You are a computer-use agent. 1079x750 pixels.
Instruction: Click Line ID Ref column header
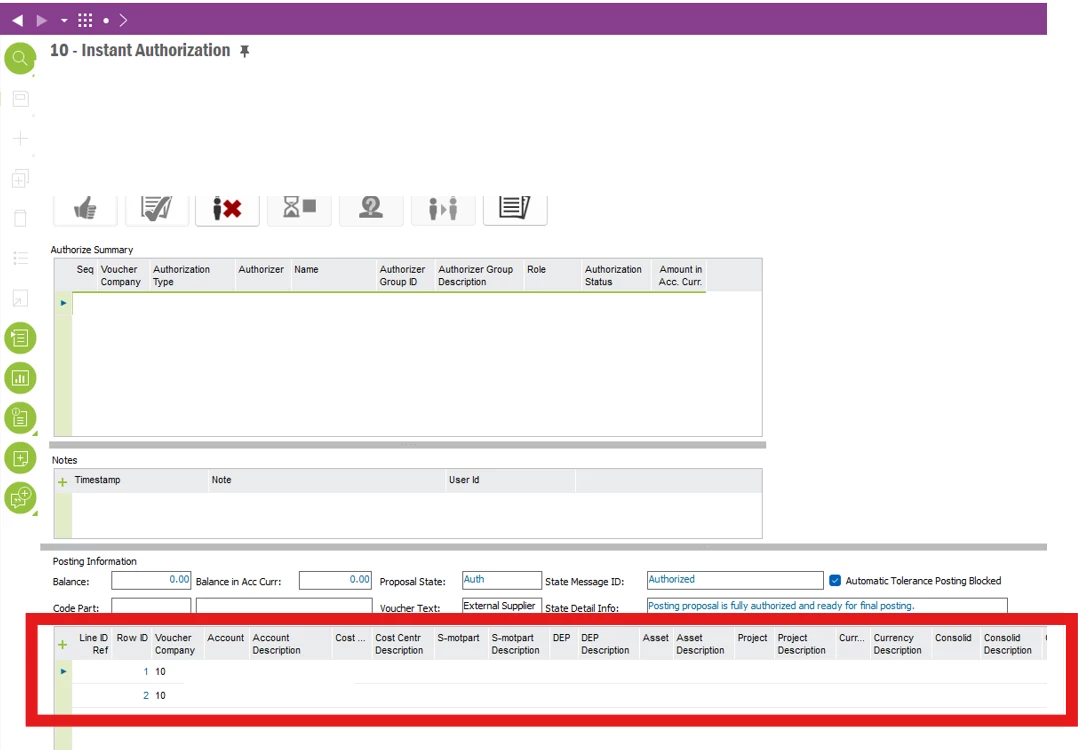point(93,644)
